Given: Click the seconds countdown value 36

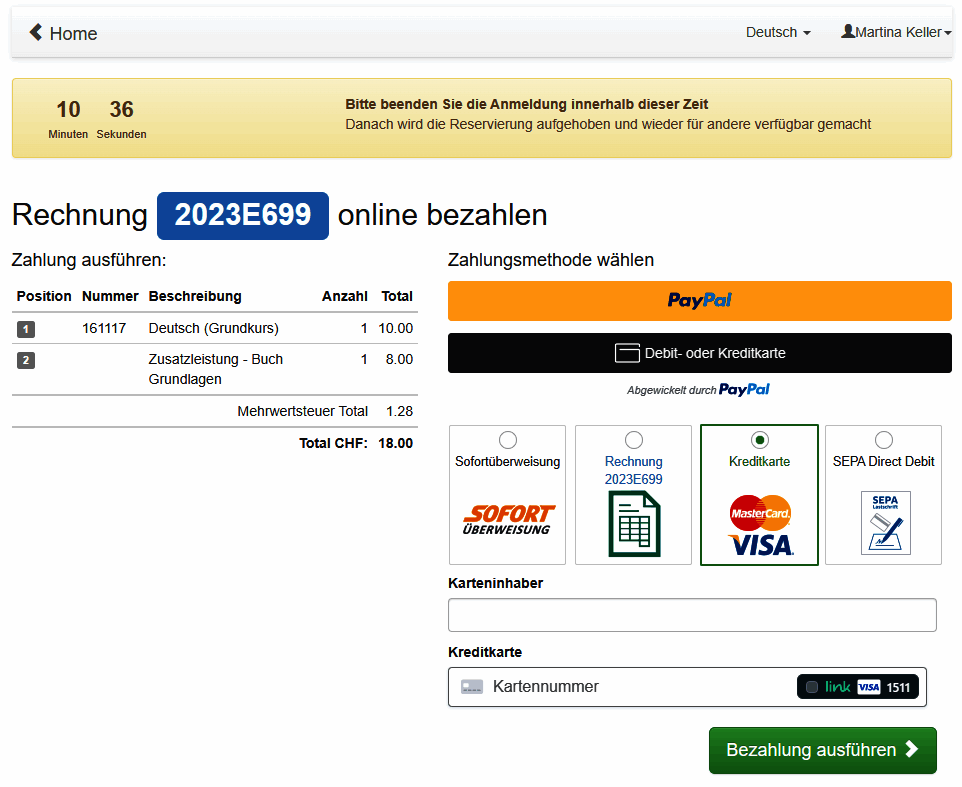Looking at the screenshot, I should [x=121, y=109].
